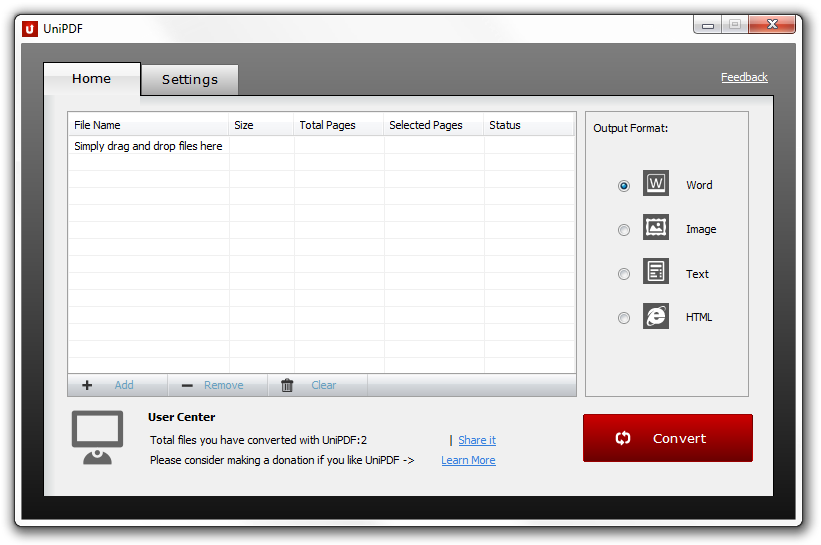
Task: Click the Size column header
Action: click(261, 125)
